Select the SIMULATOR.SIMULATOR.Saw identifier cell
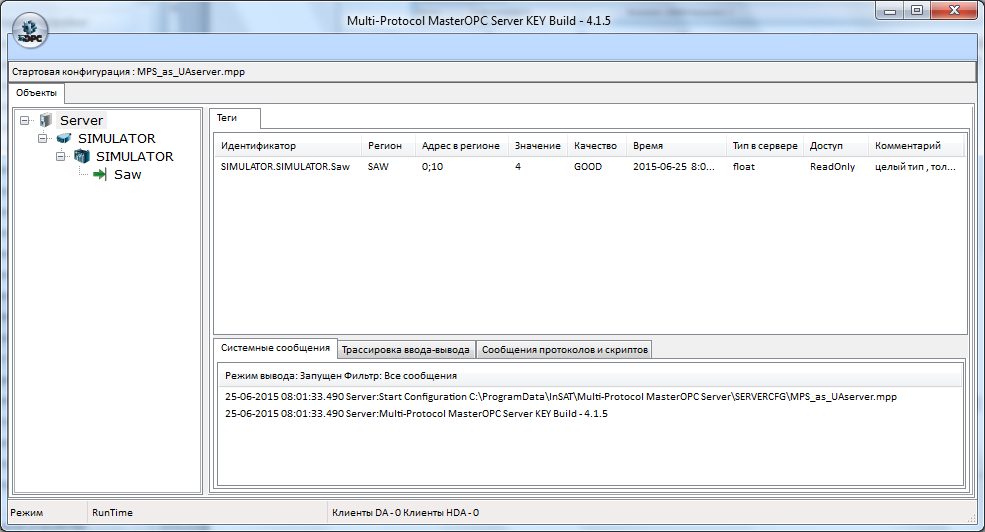The width and height of the screenshot is (985, 532). pyautogui.click(x=285, y=166)
